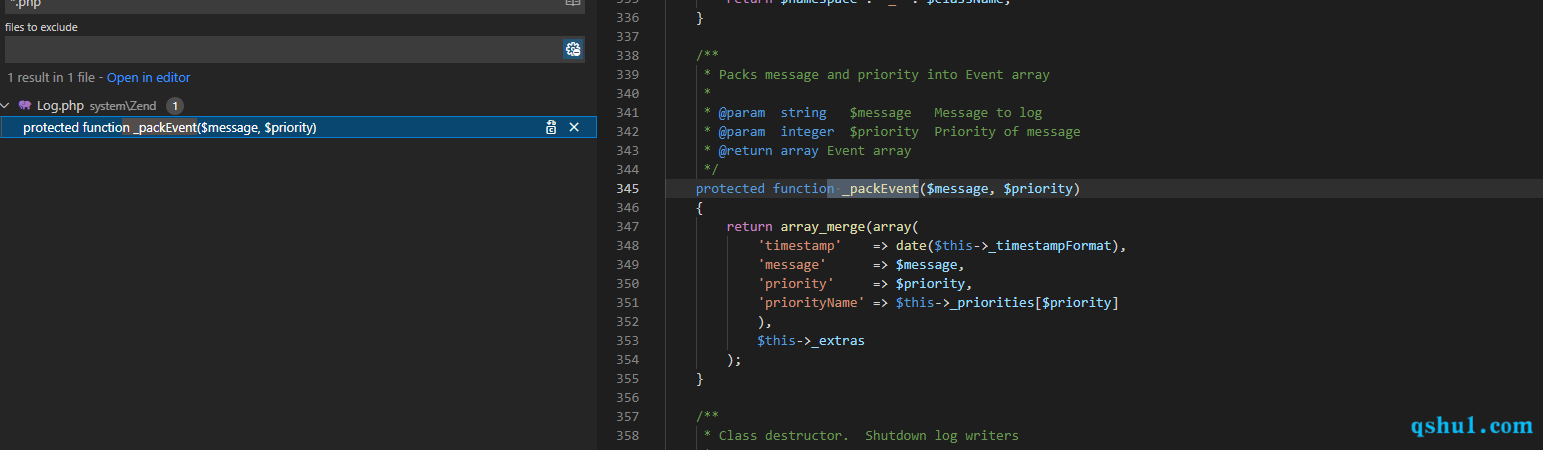Click the $priority parameter on line 345
The width and height of the screenshot is (1543, 450).
coord(1038,189)
